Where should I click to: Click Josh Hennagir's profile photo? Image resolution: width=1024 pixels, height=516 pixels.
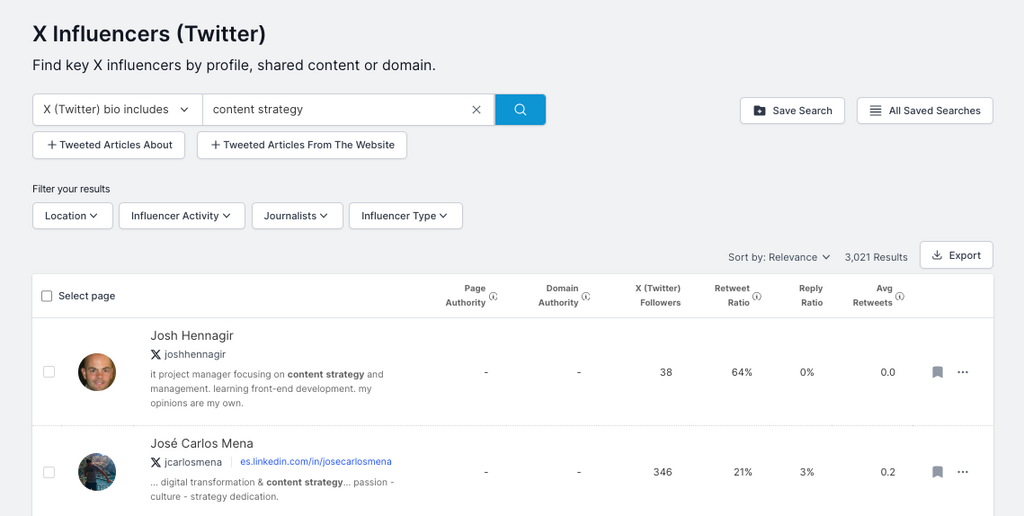97,372
